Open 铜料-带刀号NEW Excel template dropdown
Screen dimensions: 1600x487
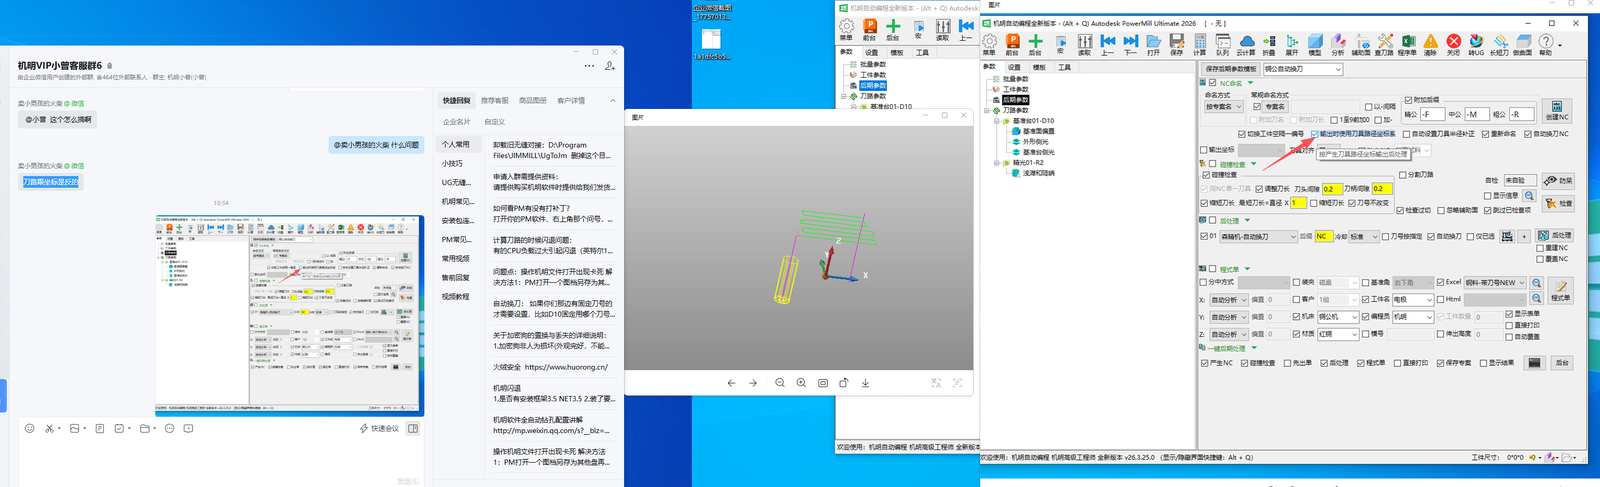pyautogui.click(x=1496, y=283)
